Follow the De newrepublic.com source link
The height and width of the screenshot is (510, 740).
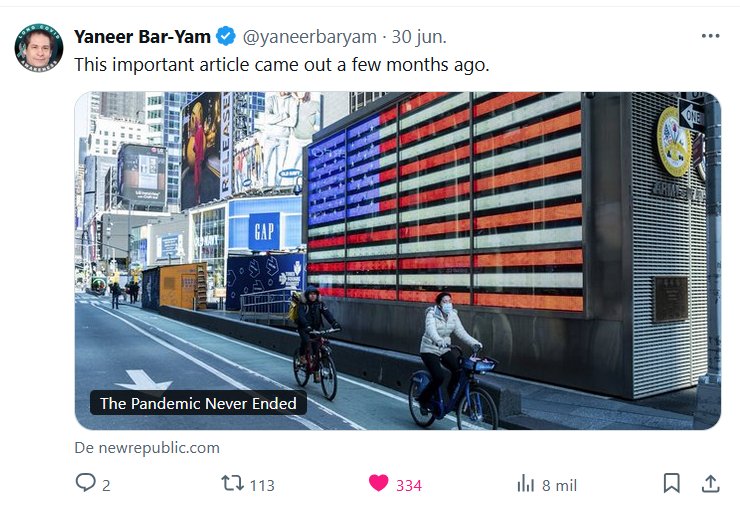point(147,448)
